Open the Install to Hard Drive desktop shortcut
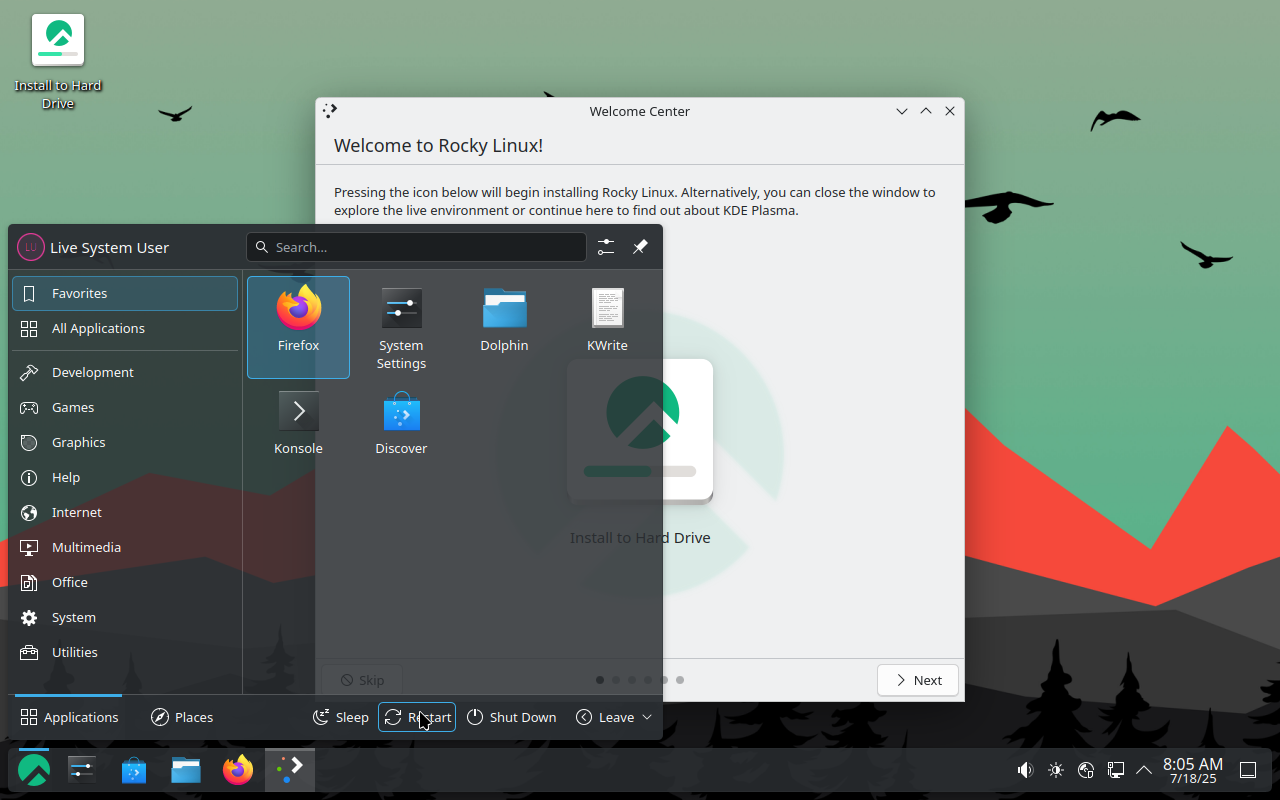 [x=58, y=62]
